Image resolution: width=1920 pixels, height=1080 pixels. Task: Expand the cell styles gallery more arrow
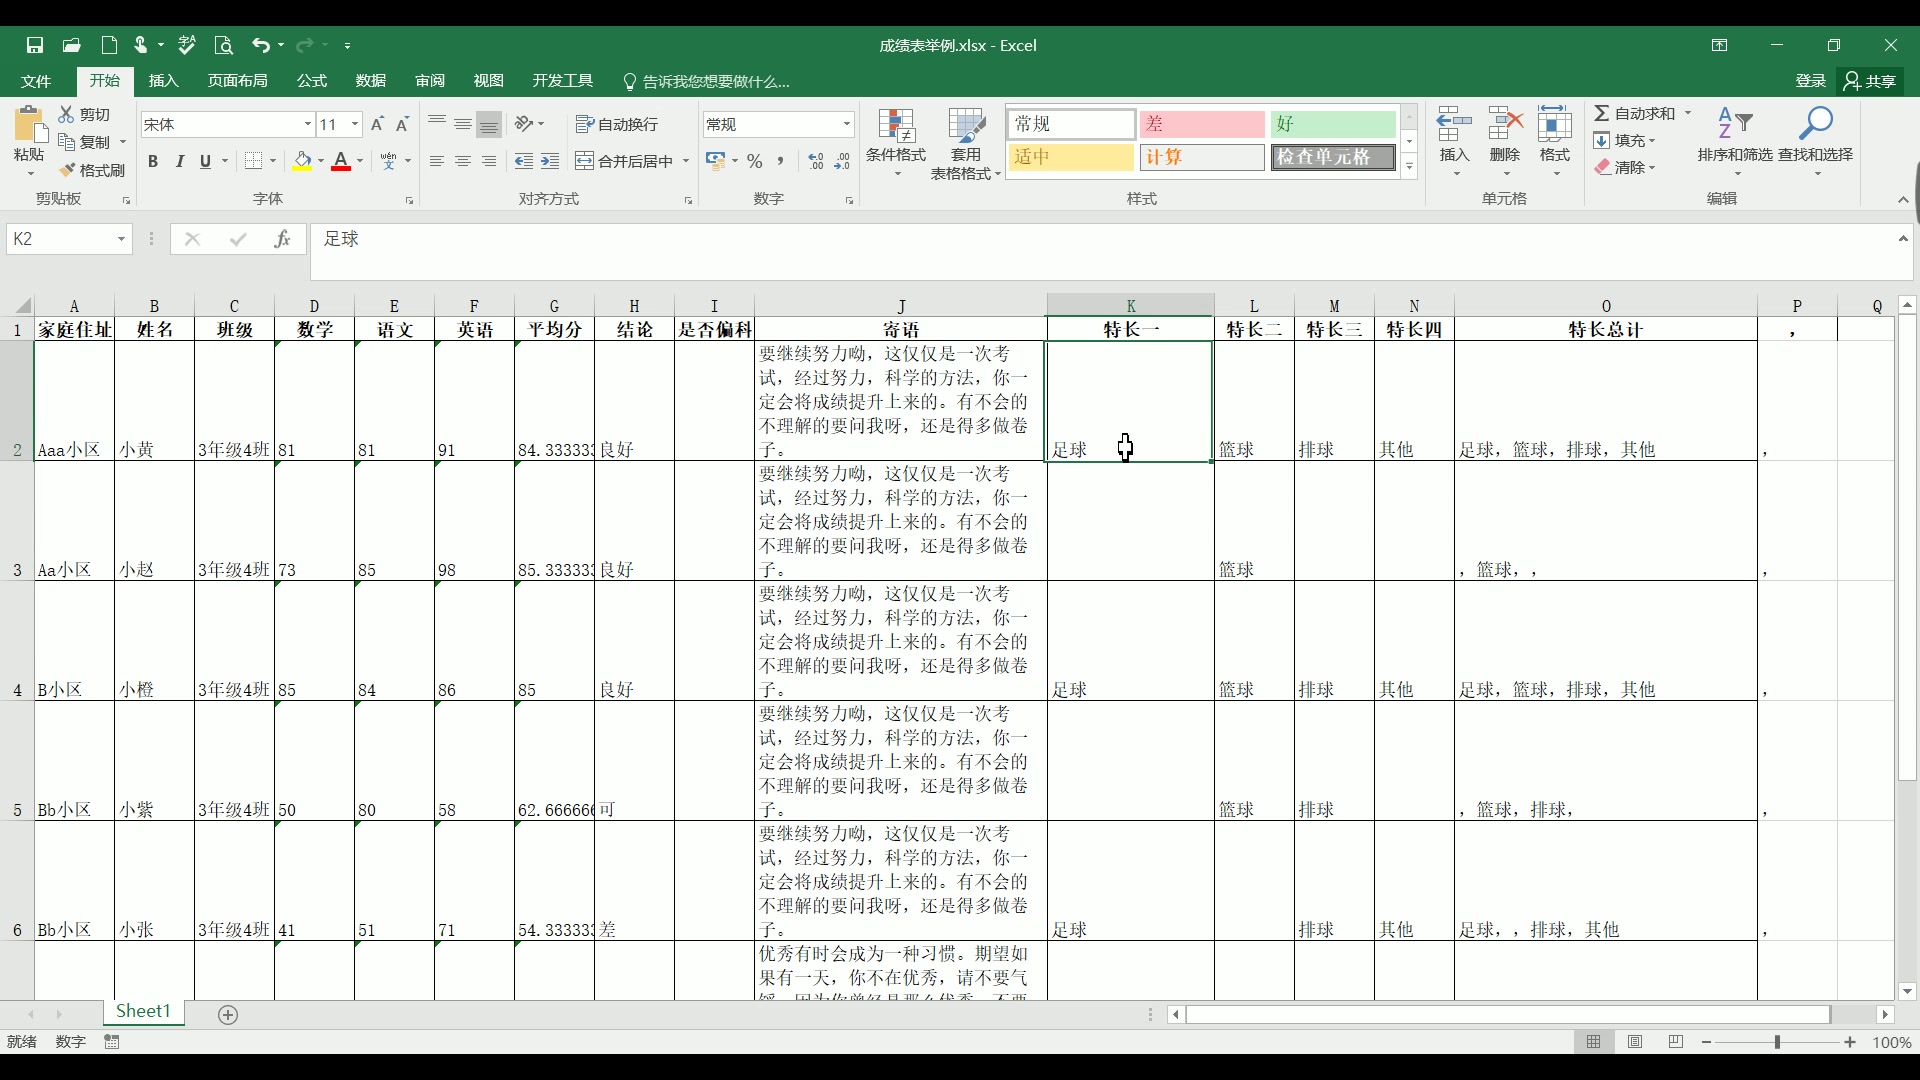click(x=1409, y=166)
